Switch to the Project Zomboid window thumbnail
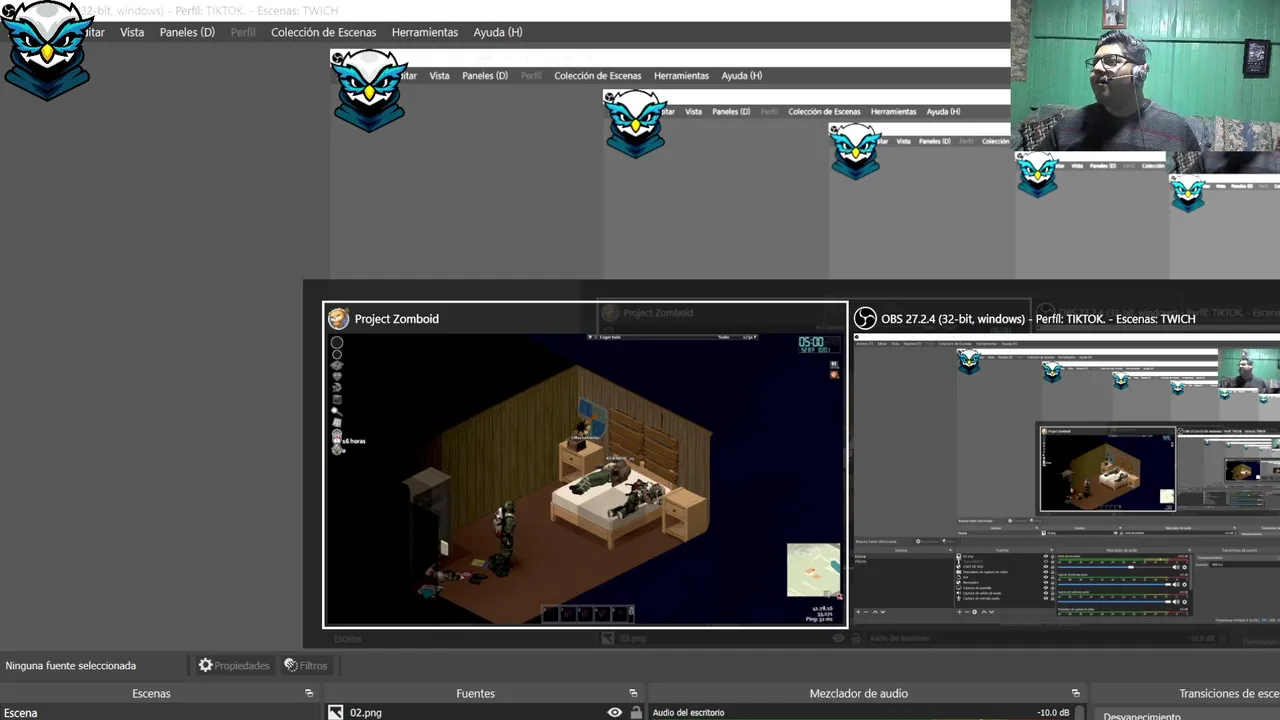1280x720 pixels. pyautogui.click(x=585, y=465)
